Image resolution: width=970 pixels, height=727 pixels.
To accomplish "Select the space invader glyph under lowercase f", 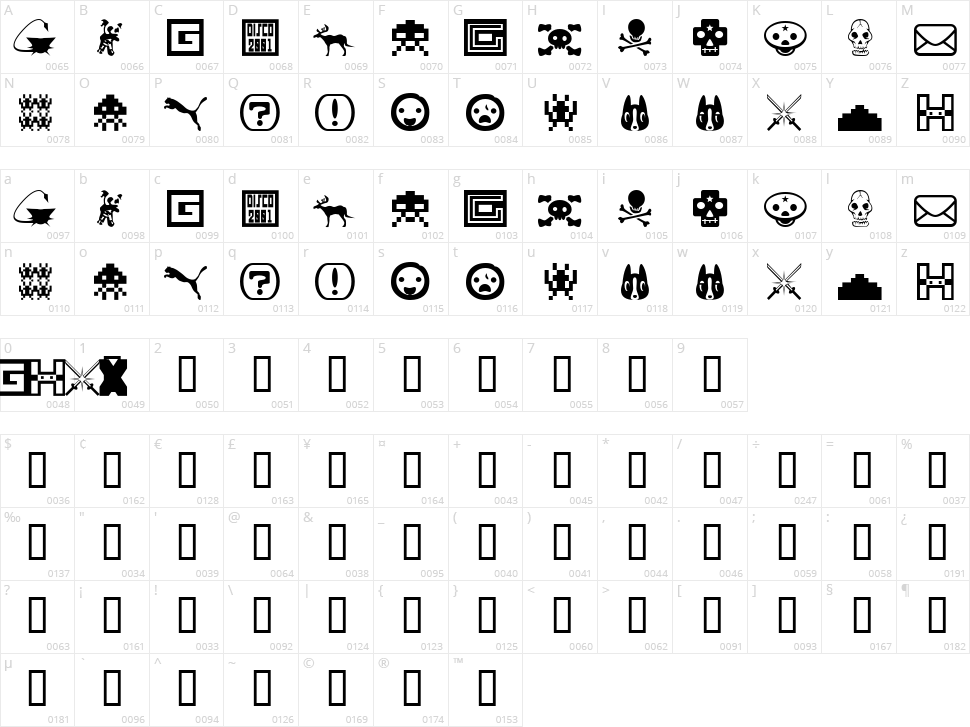I will [410, 209].
